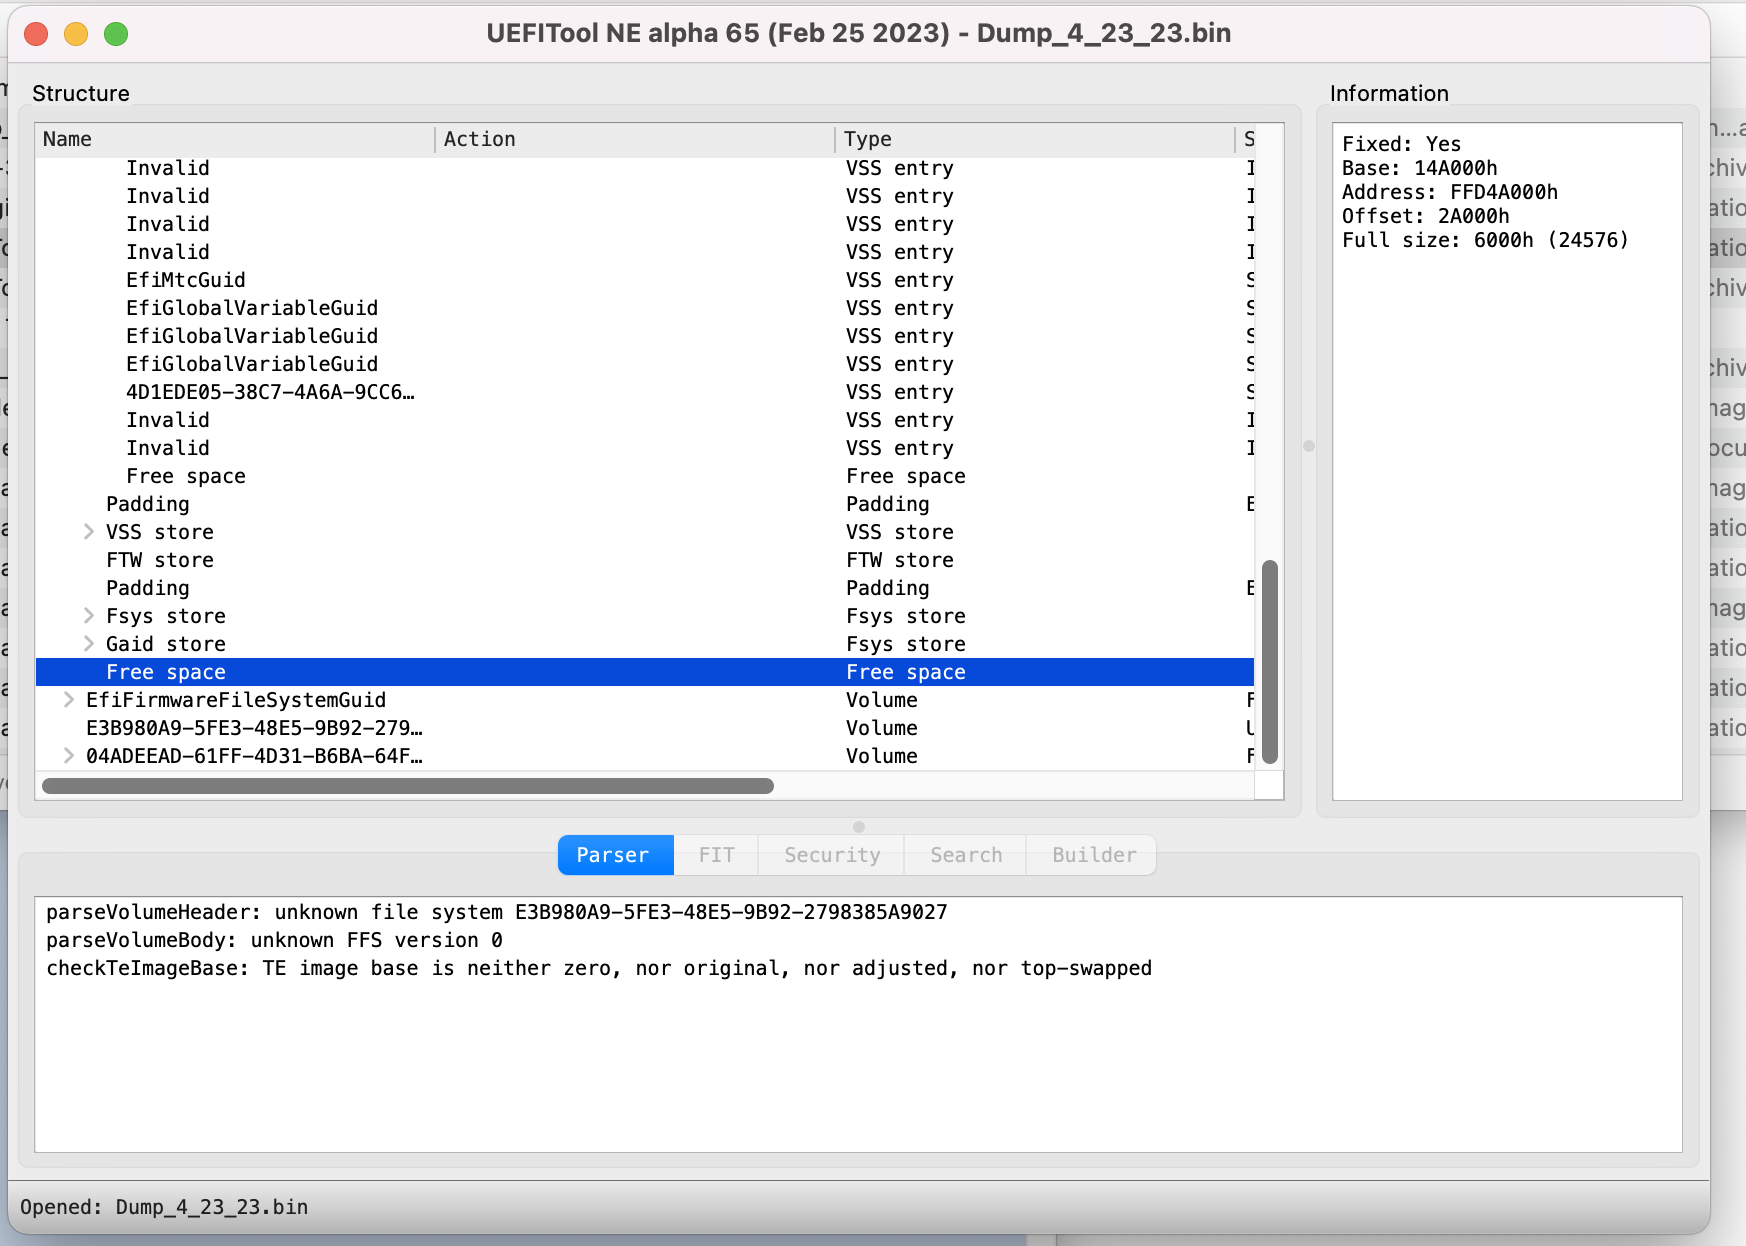Select the E3B980A9-5FE3-48E5 volume row

(x=645, y=728)
